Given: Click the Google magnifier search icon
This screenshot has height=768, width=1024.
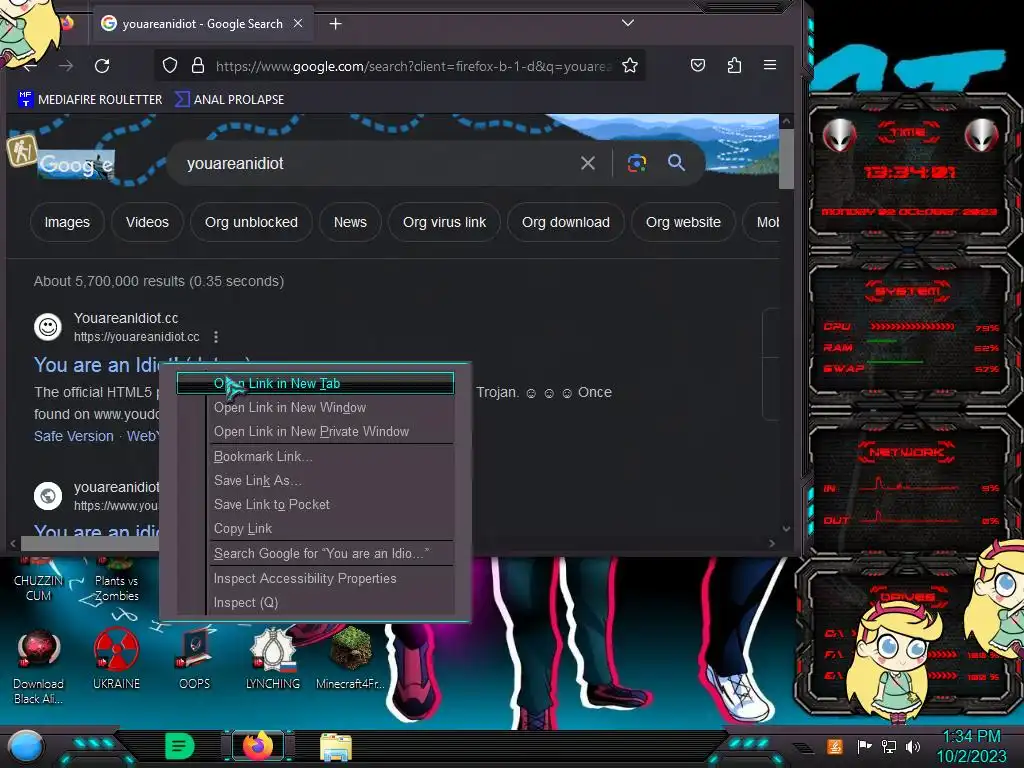Looking at the screenshot, I should [x=677, y=163].
